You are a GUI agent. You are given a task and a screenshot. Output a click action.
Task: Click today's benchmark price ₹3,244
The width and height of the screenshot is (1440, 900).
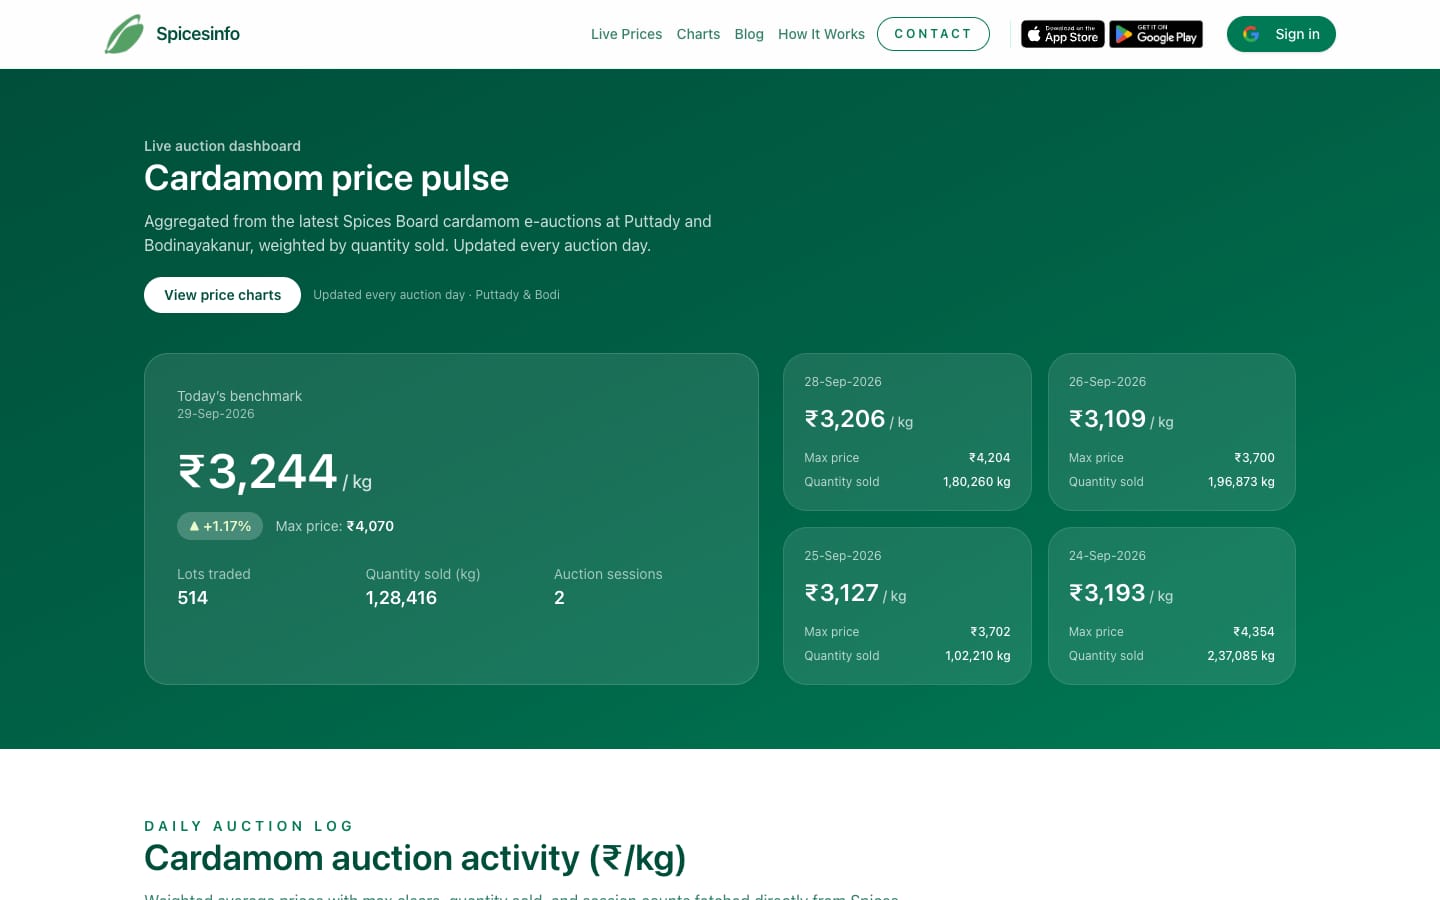(258, 472)
